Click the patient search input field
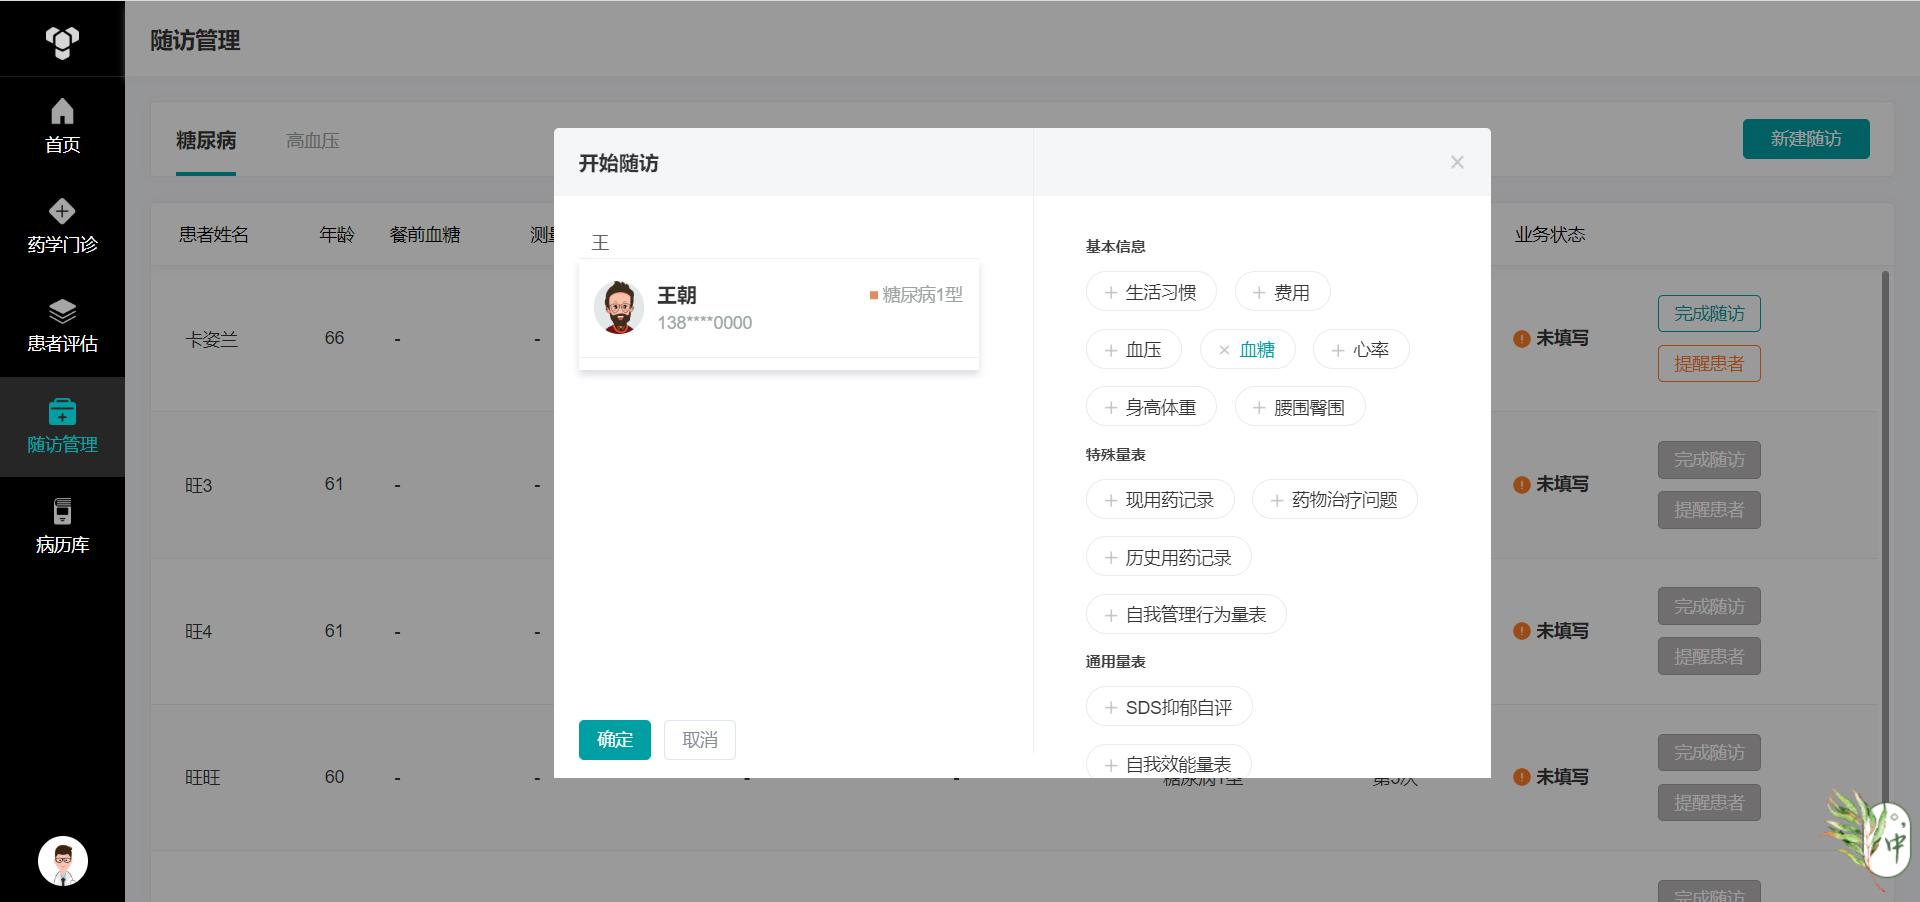Screen dimensions: 1920x902 [778, 242]
